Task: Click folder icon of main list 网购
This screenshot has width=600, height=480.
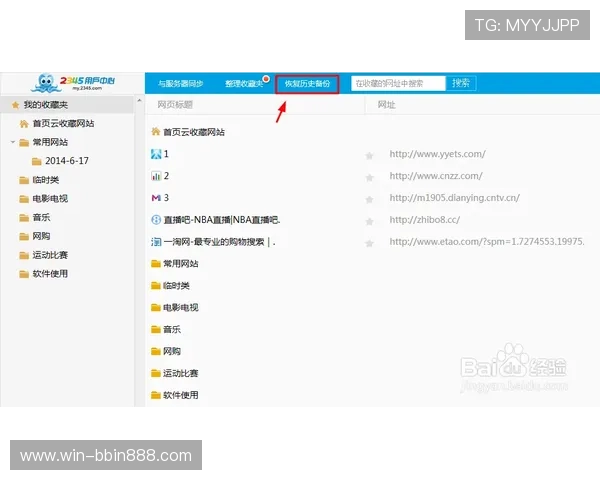Action: click(156, 351)
